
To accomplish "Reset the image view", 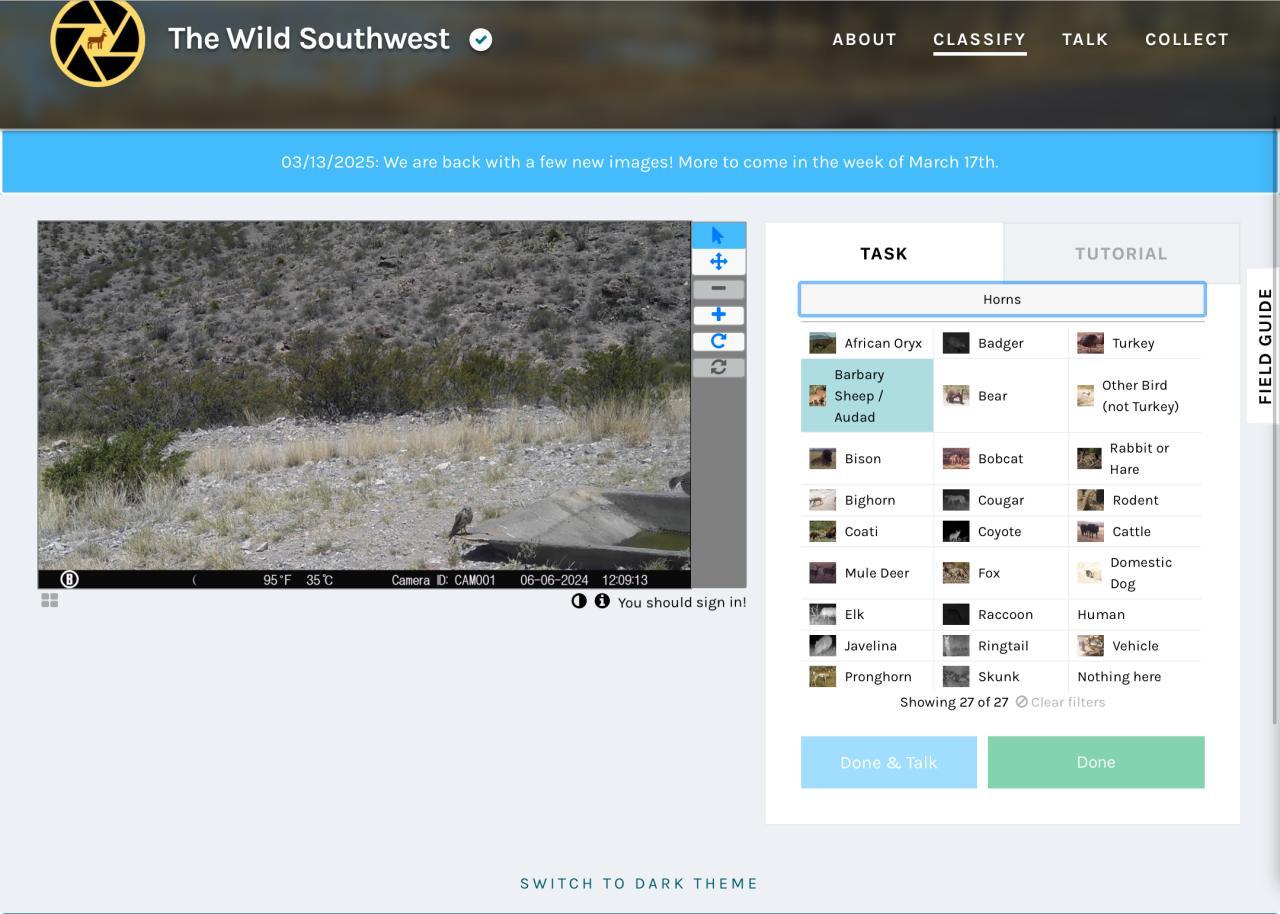I will click(x=718, y=367).
